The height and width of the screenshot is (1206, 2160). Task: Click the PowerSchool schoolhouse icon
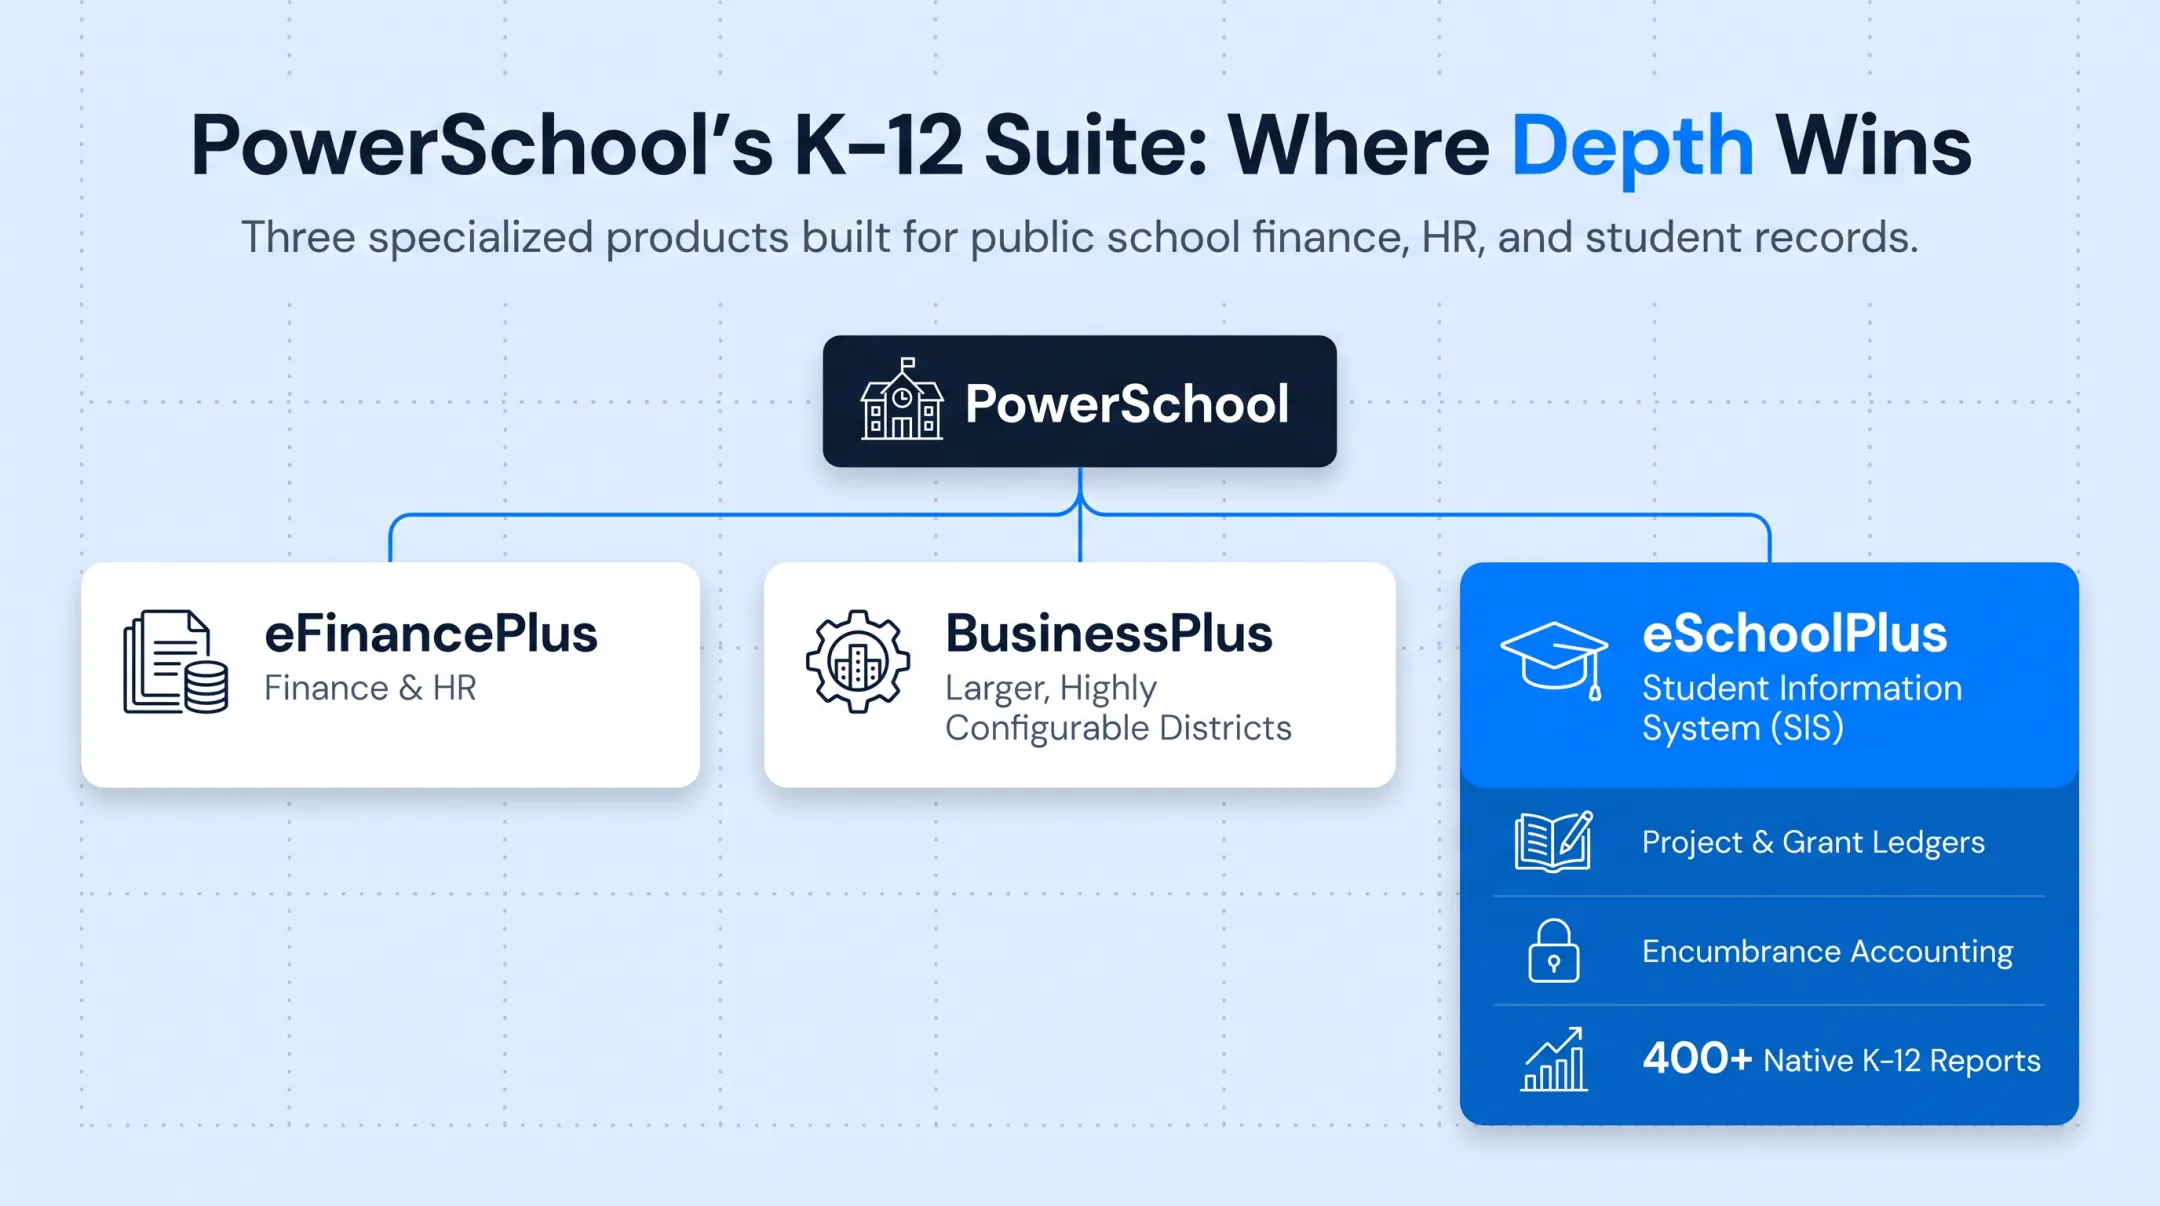click(902, 399)
